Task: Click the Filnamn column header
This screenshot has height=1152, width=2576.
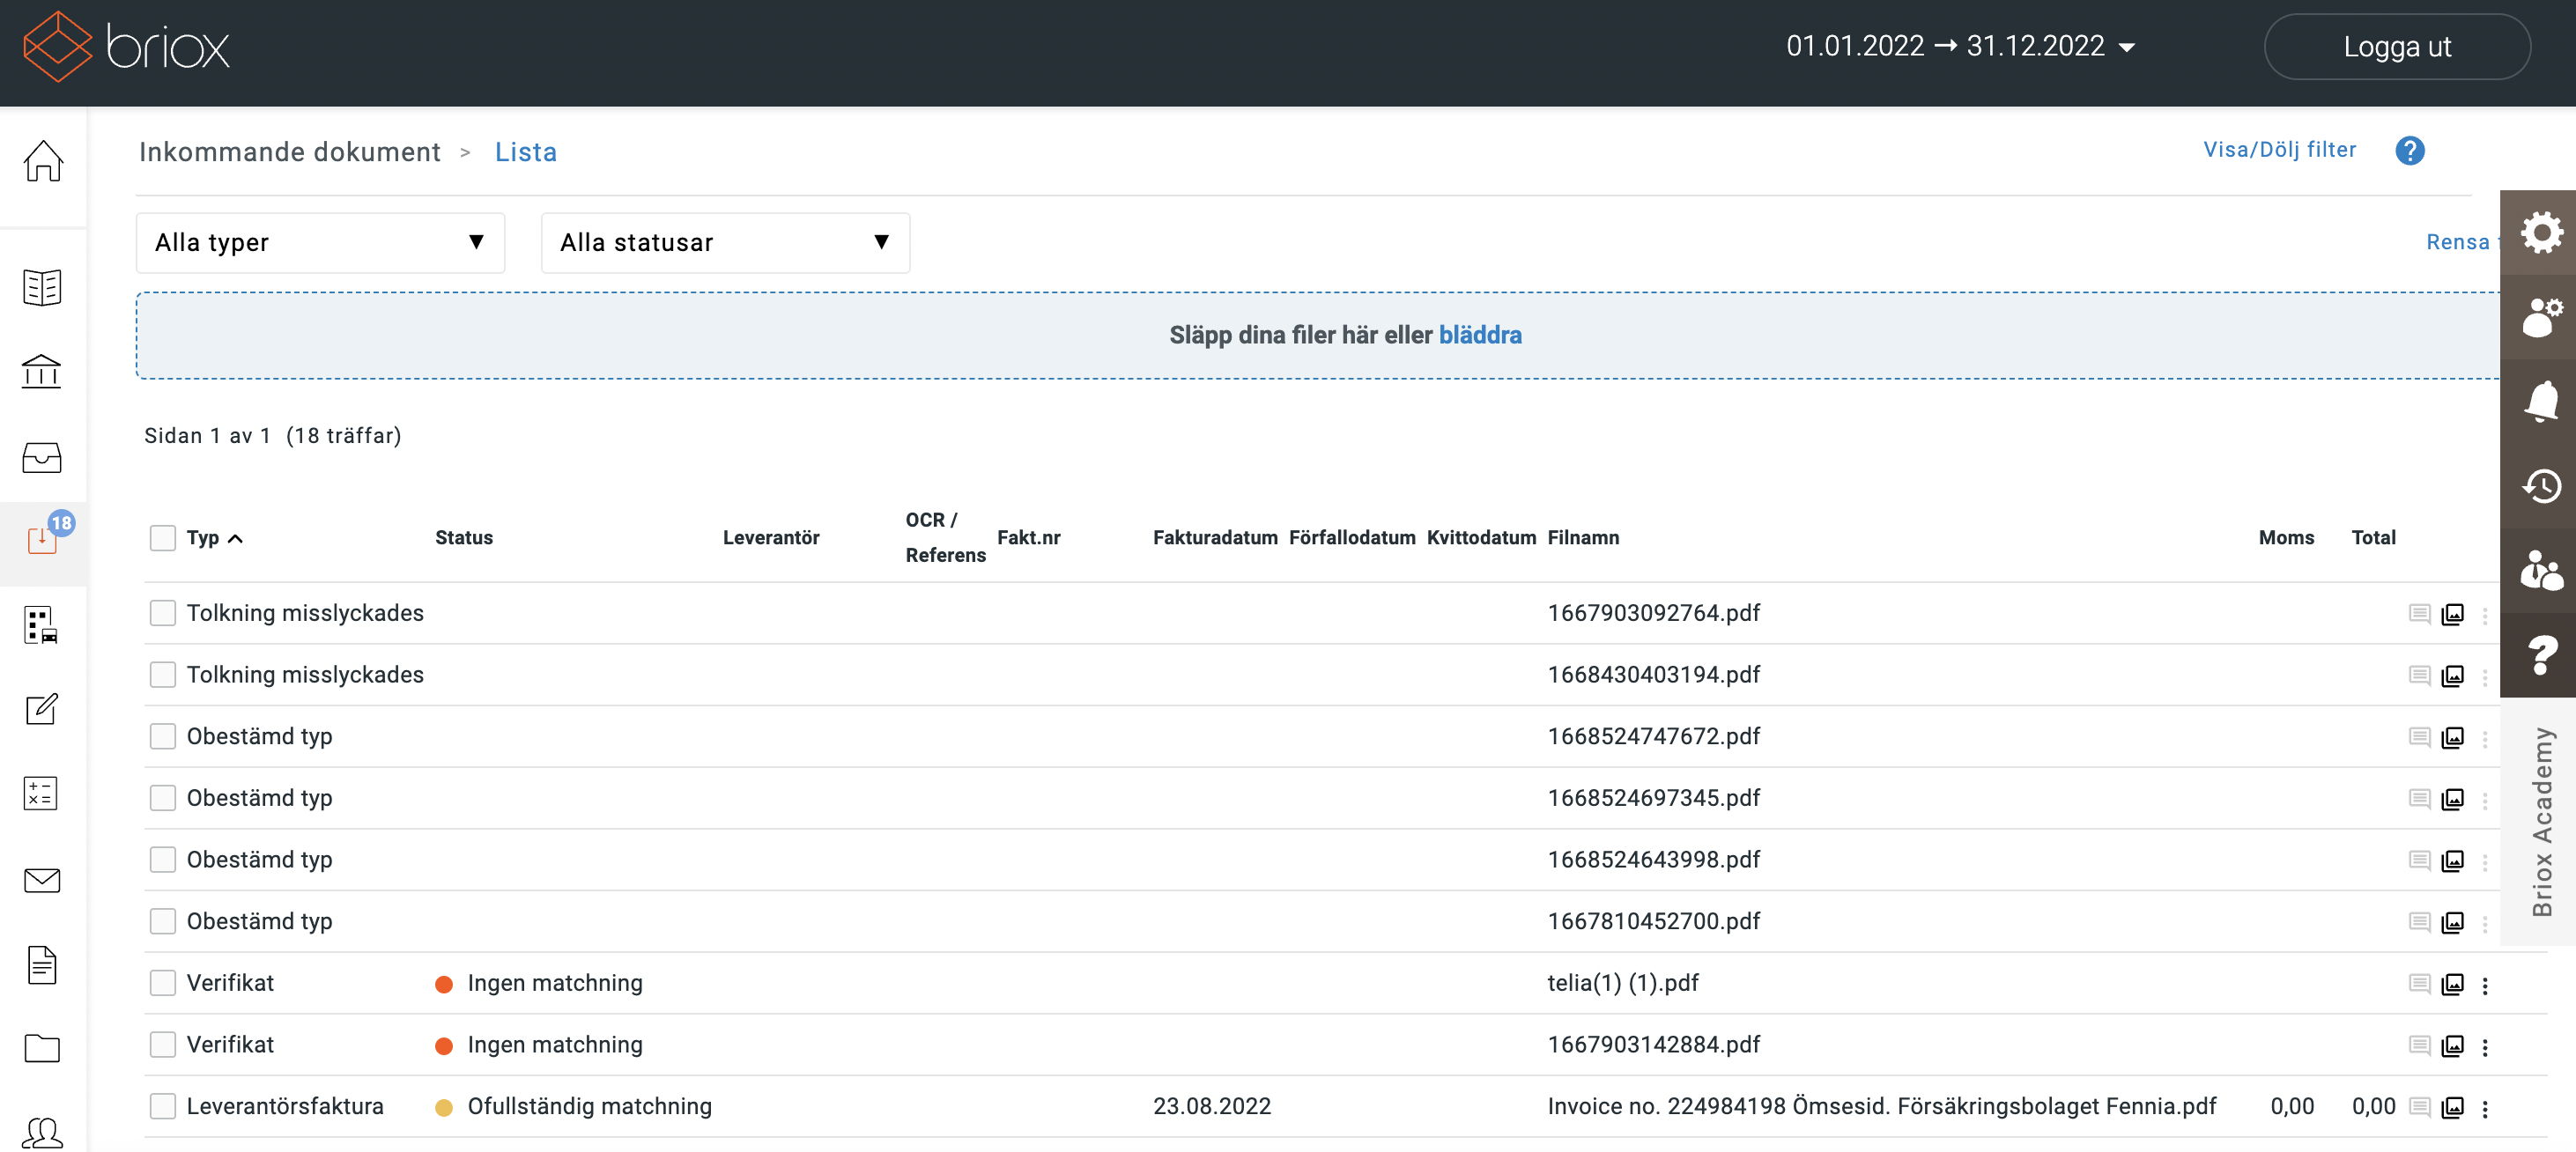Action: 1583,538
